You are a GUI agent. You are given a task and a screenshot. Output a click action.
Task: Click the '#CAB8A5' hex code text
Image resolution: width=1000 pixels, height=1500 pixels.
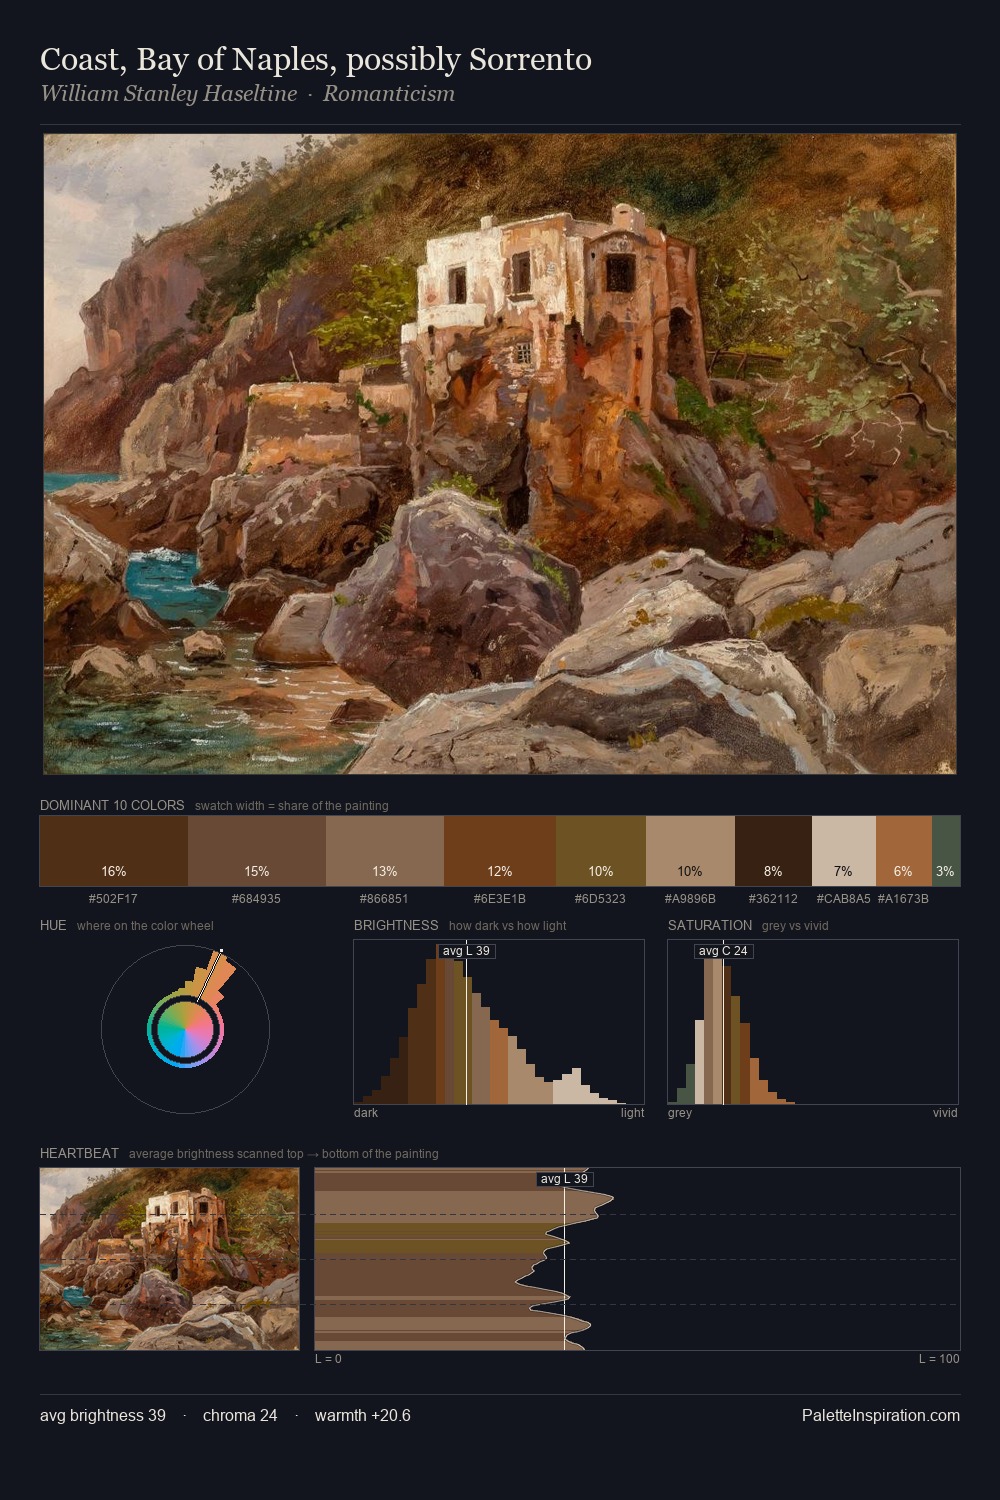click(843, 899)
